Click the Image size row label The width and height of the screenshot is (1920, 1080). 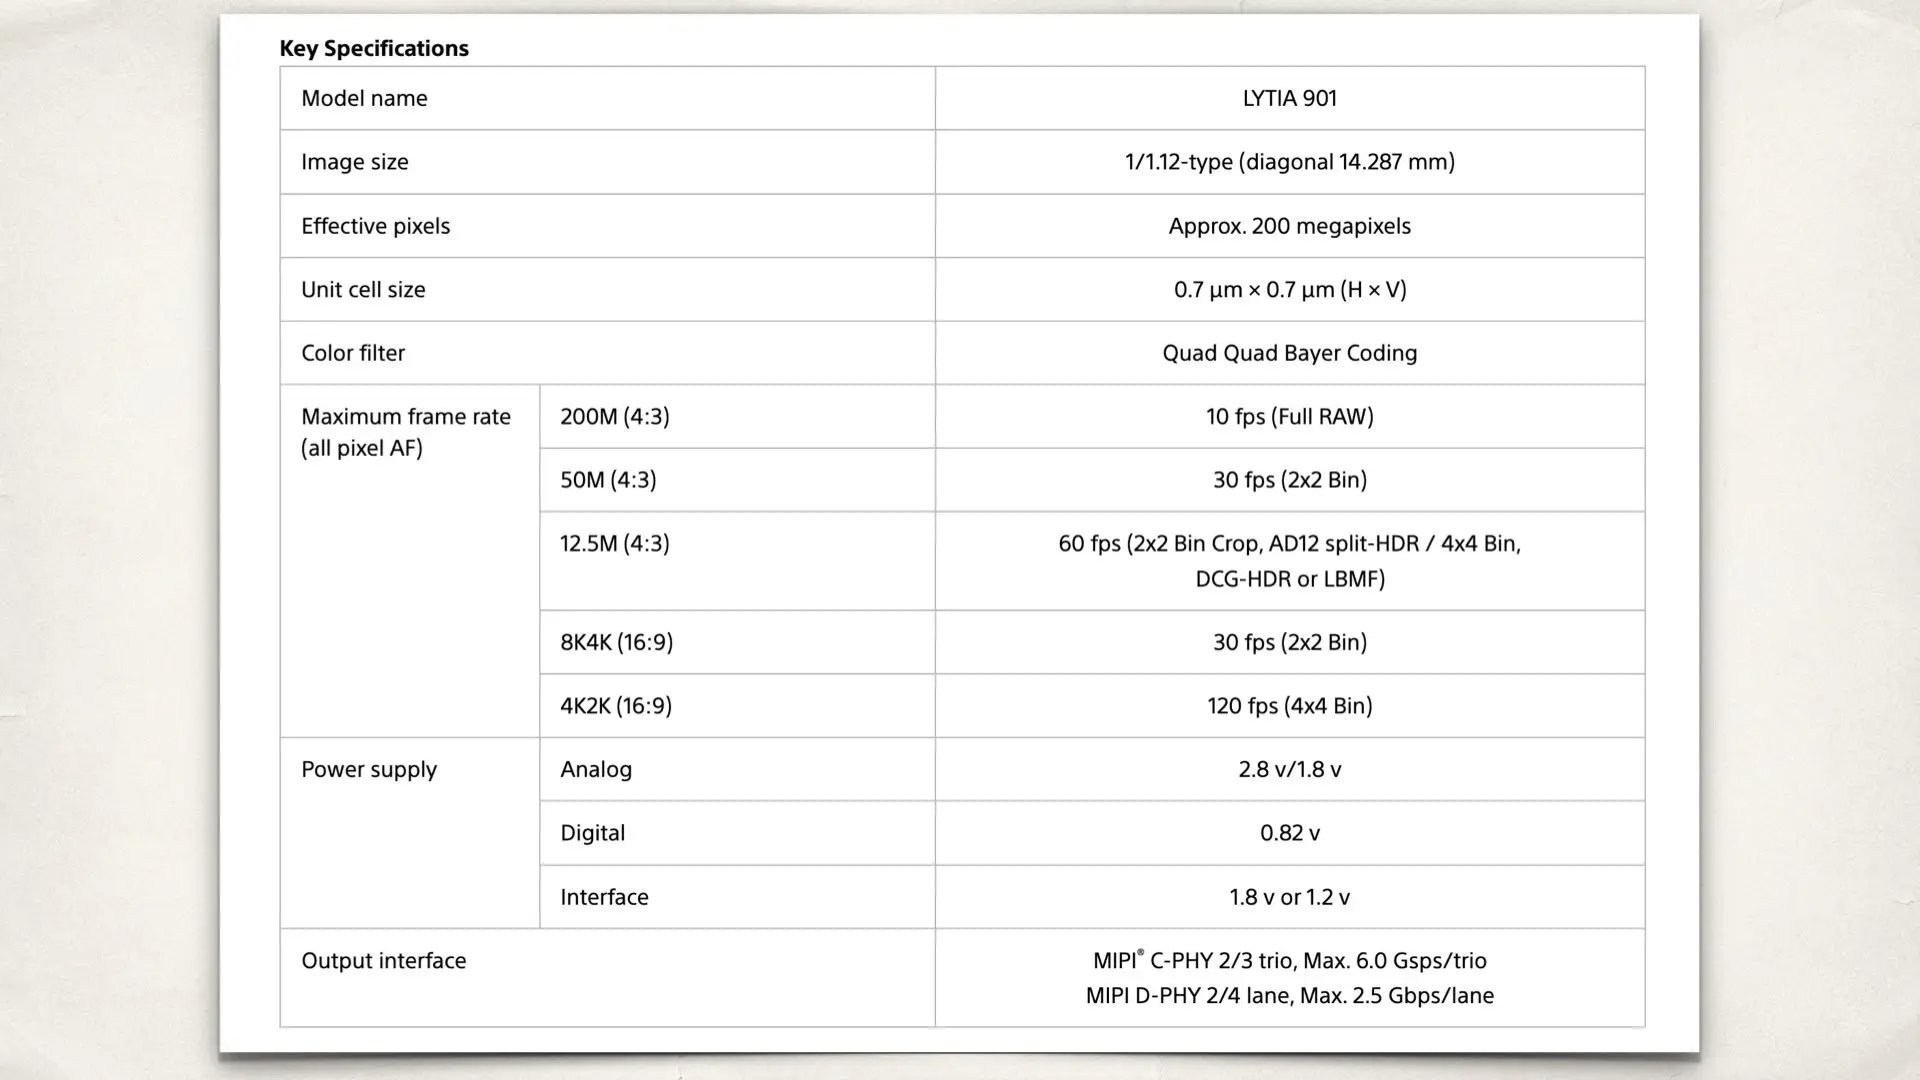pos(355,162)
